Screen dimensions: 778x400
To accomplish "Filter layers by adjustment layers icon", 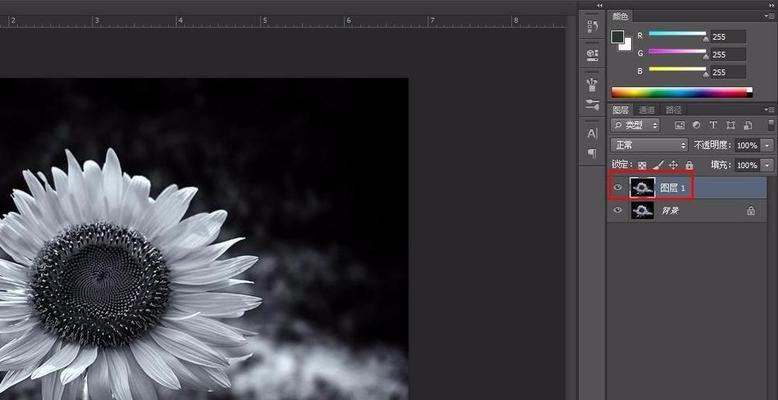I will 696,125.
